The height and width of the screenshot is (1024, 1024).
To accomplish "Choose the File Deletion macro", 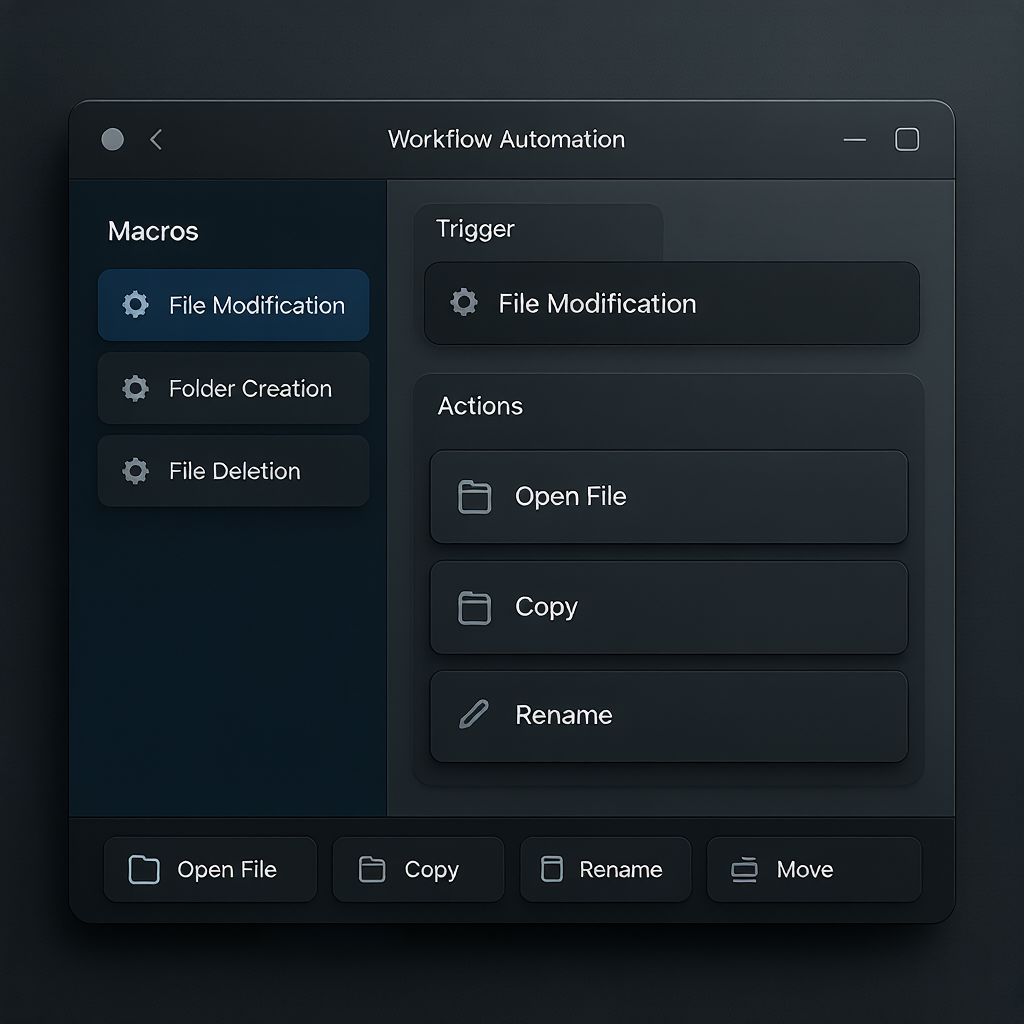I will tap(234, 471).
